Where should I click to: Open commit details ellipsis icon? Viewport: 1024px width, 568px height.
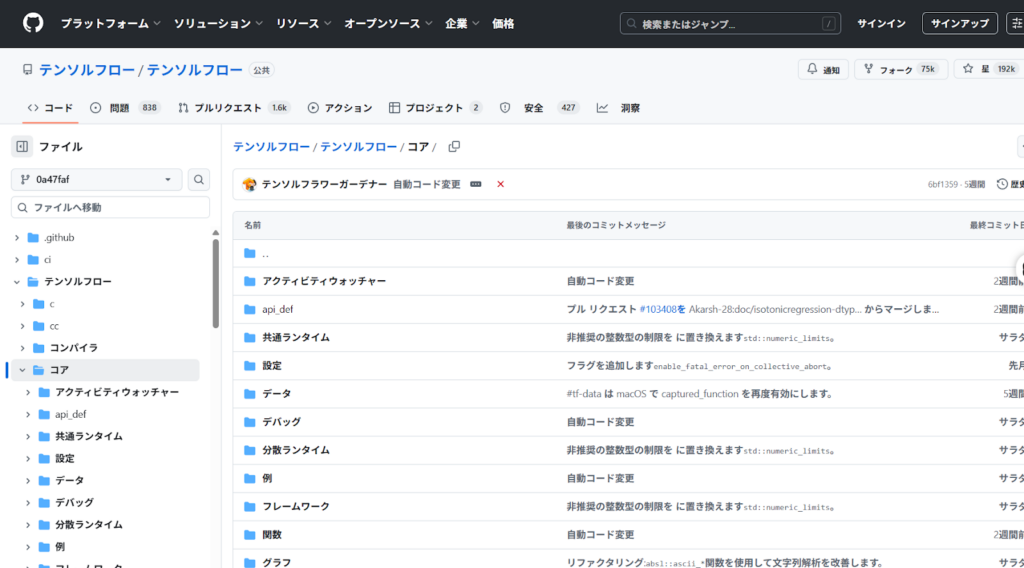coord(476,185)
